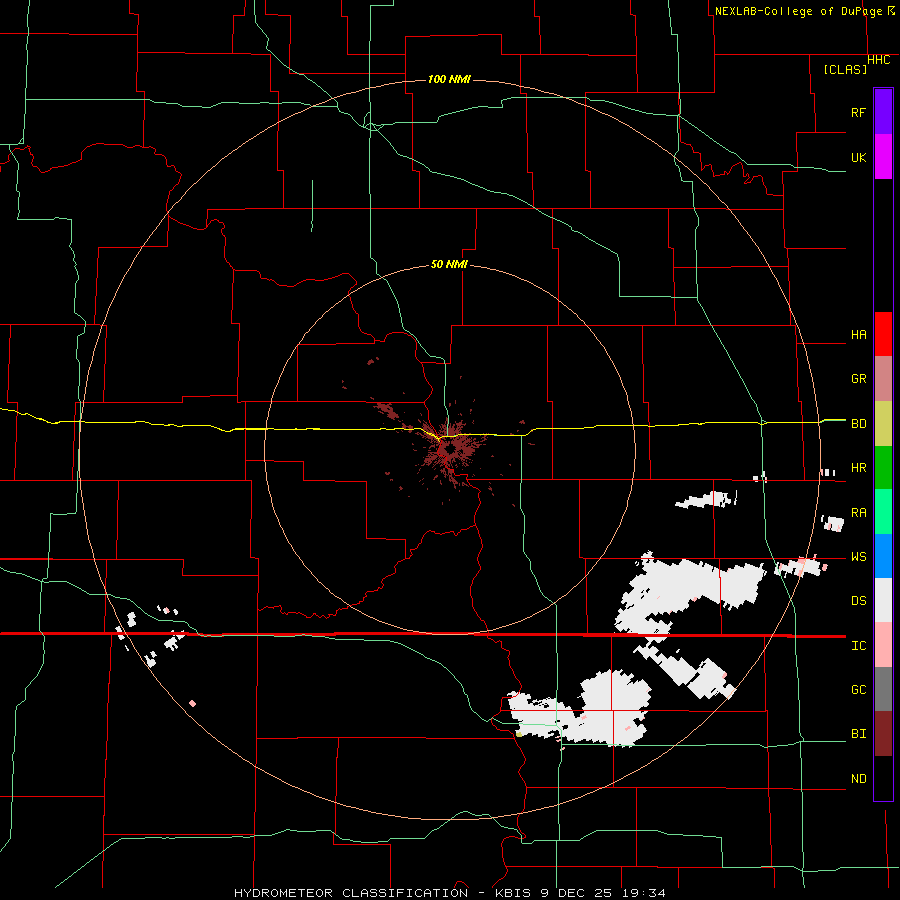Click the UK magenta color swatch

(883, 157)
